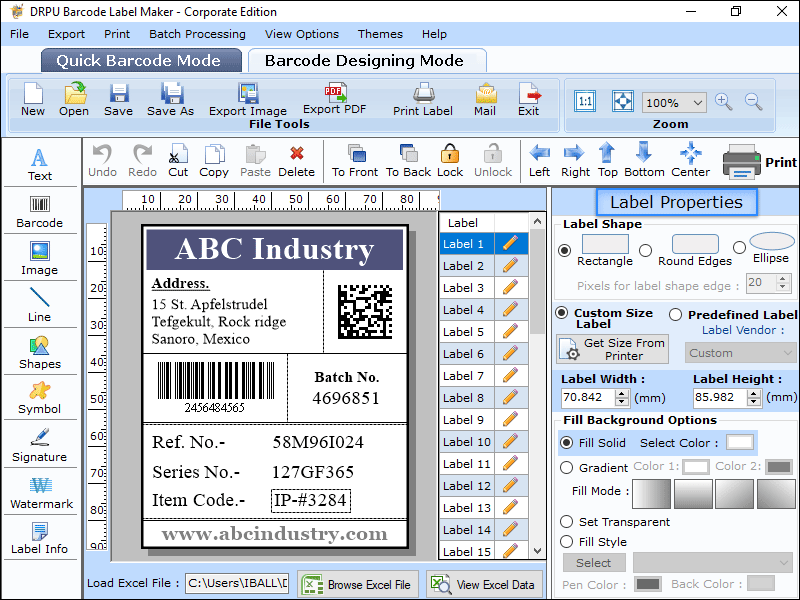Click the Exit icon
This screenshot has height=600, width=800.
[x=529, y=99]
